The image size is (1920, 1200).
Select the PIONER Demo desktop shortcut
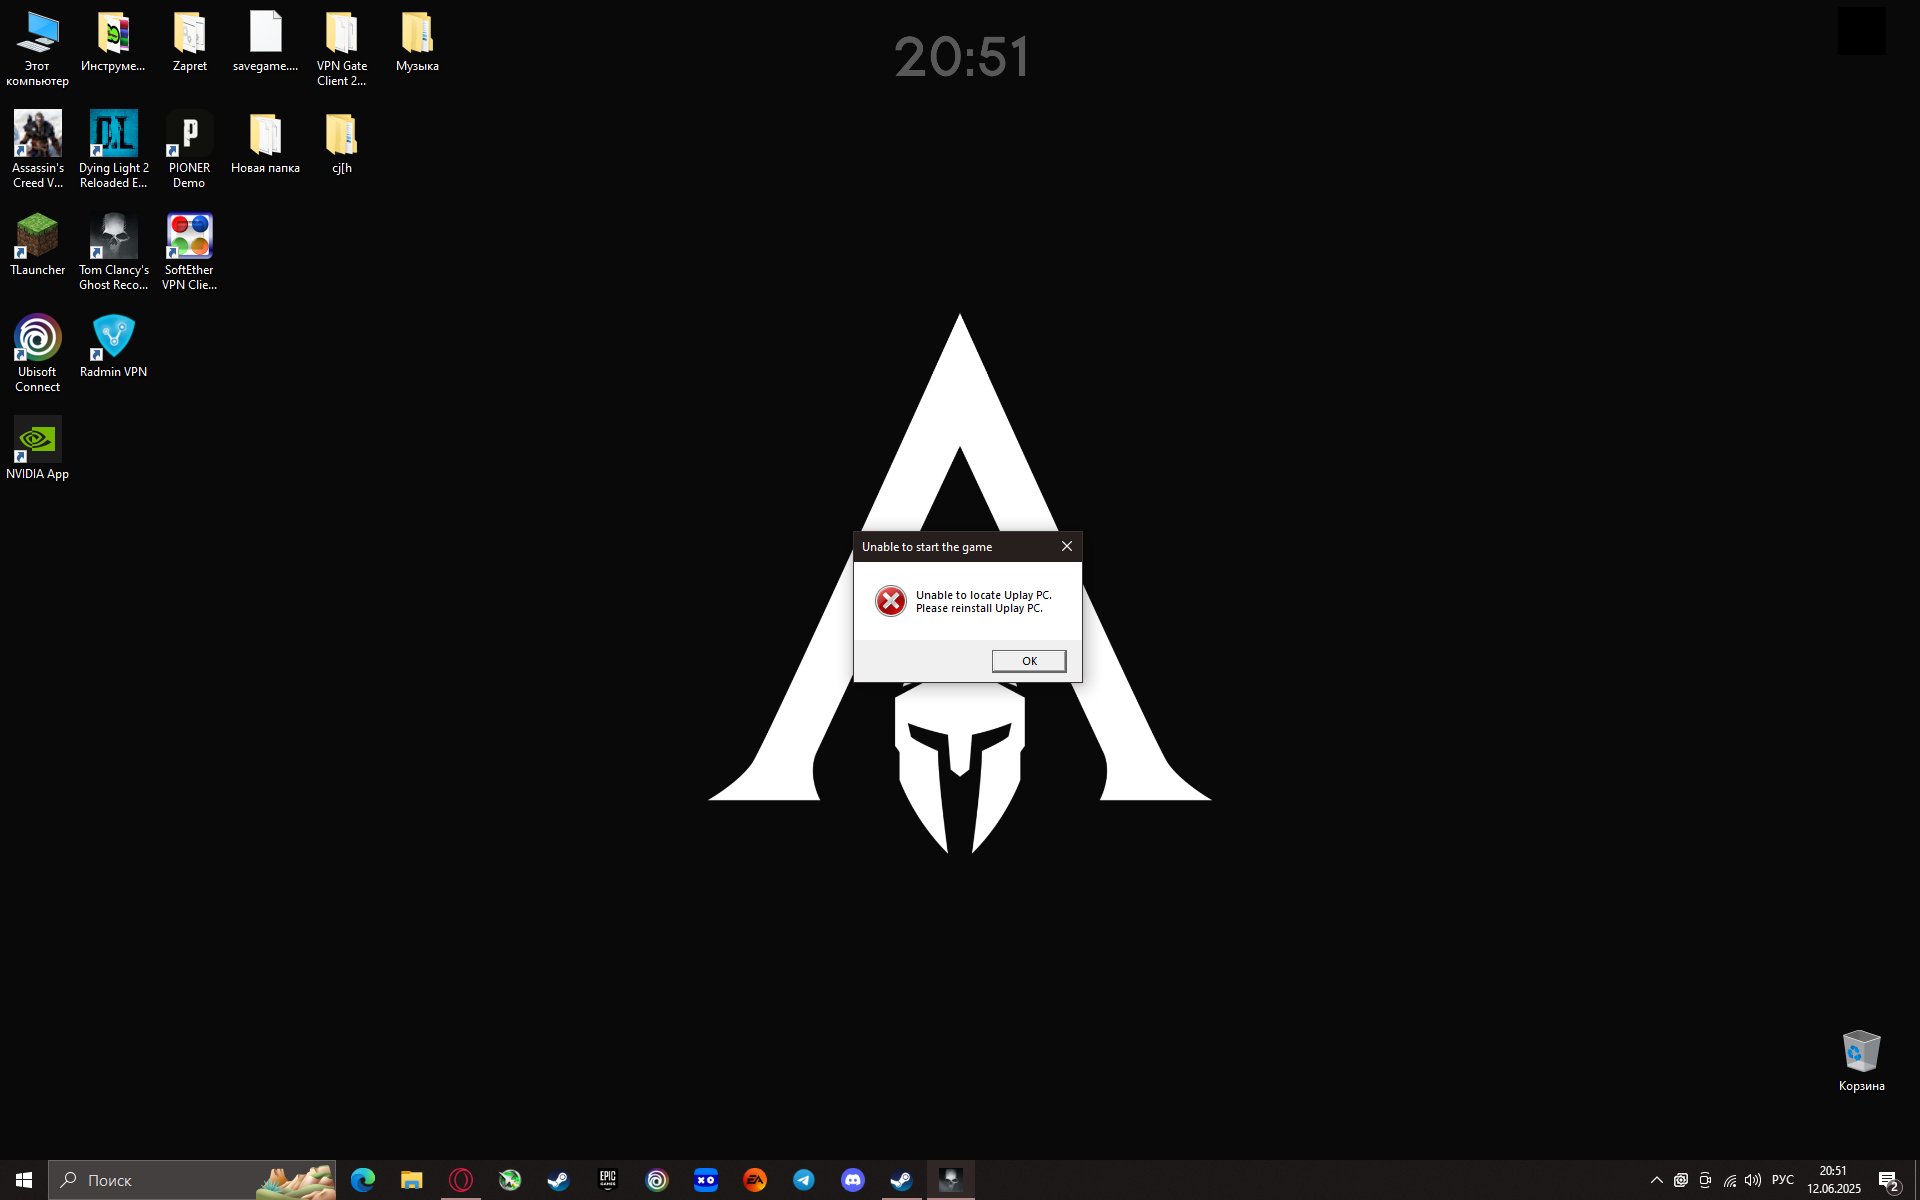click(x=189, y=147)
